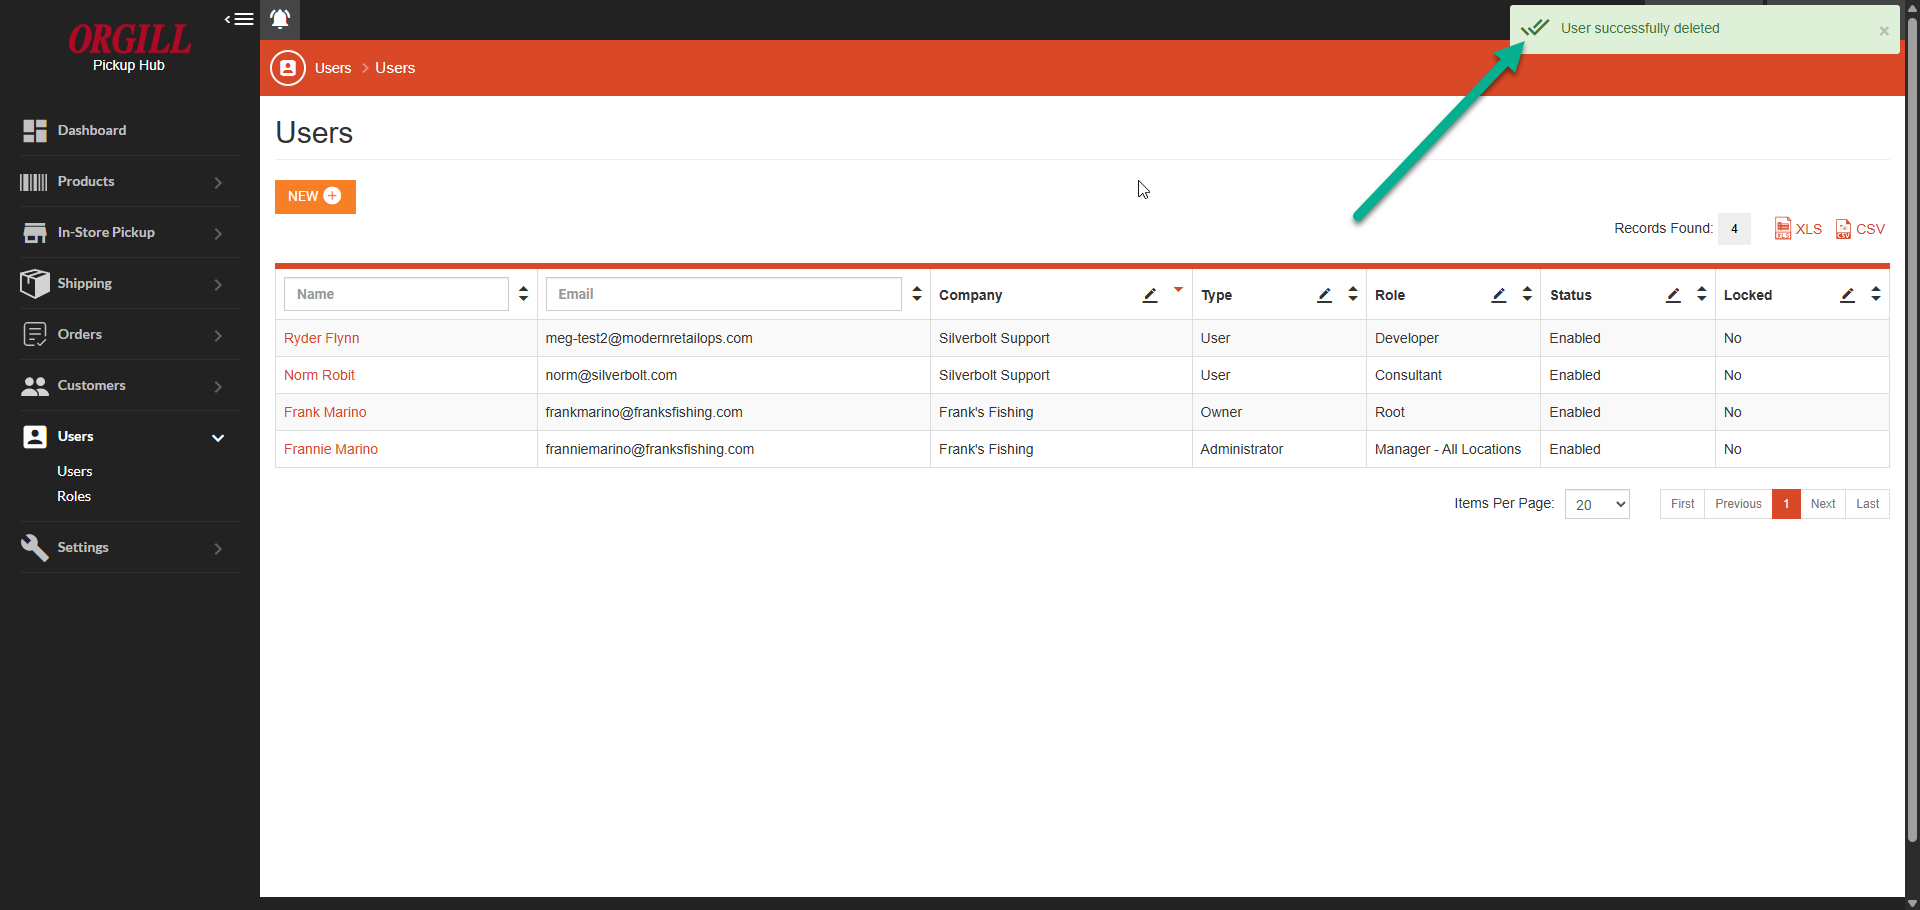Open Dashboard from the sidebar
This screenshot has width=1920, height=910.
point(92,130)
